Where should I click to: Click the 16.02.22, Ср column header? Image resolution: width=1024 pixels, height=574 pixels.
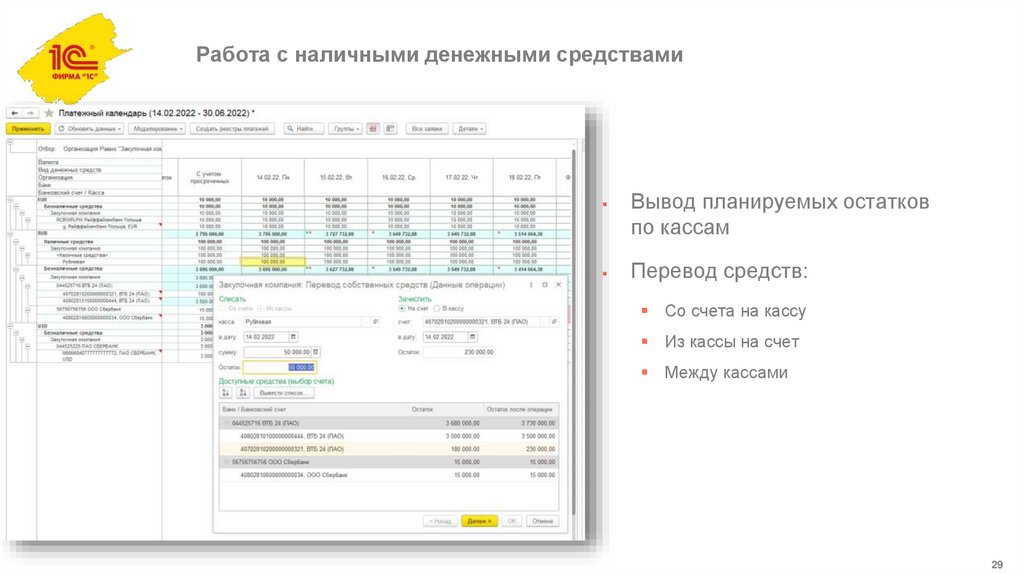click(398, 178)
